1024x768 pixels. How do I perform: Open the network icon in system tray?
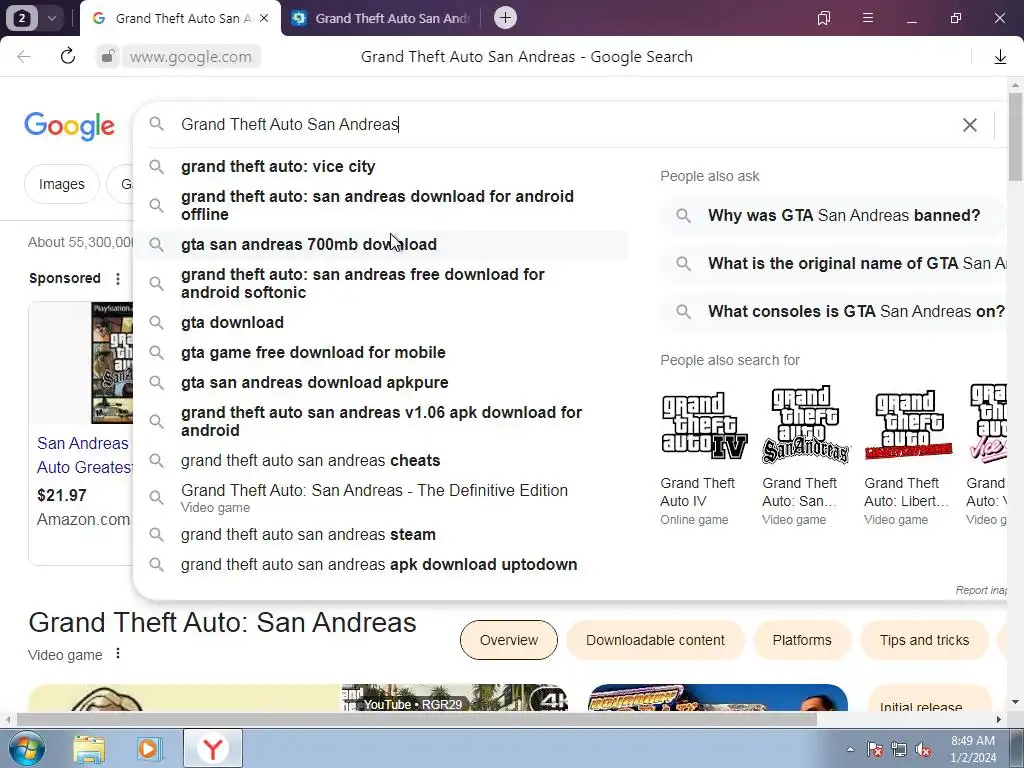tap(899, 749)
